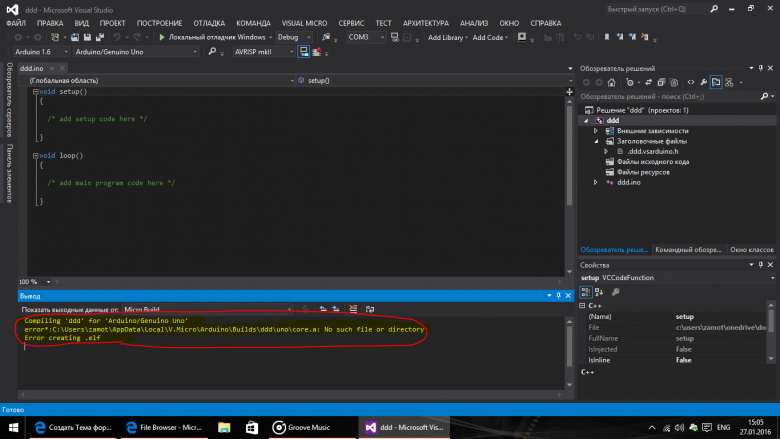Click Clear All icon in Output panel
780x439 pixels.
(x=353, y=309)
